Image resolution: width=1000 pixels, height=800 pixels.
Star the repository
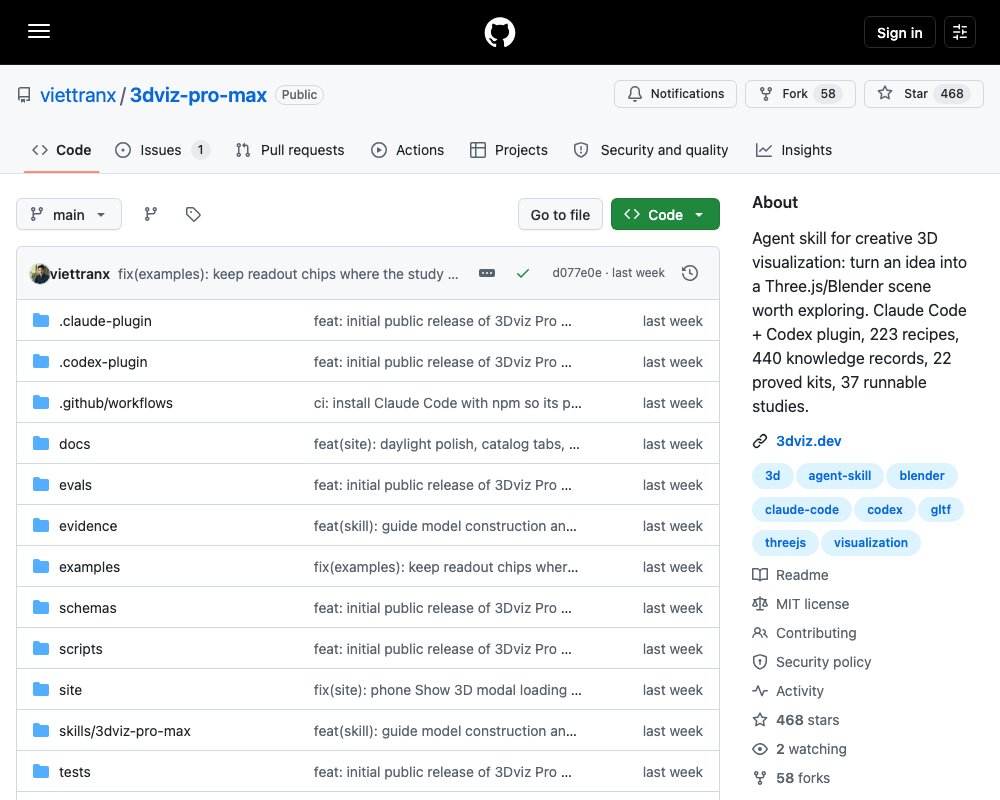pyautogui.click(x=923, y=94)
